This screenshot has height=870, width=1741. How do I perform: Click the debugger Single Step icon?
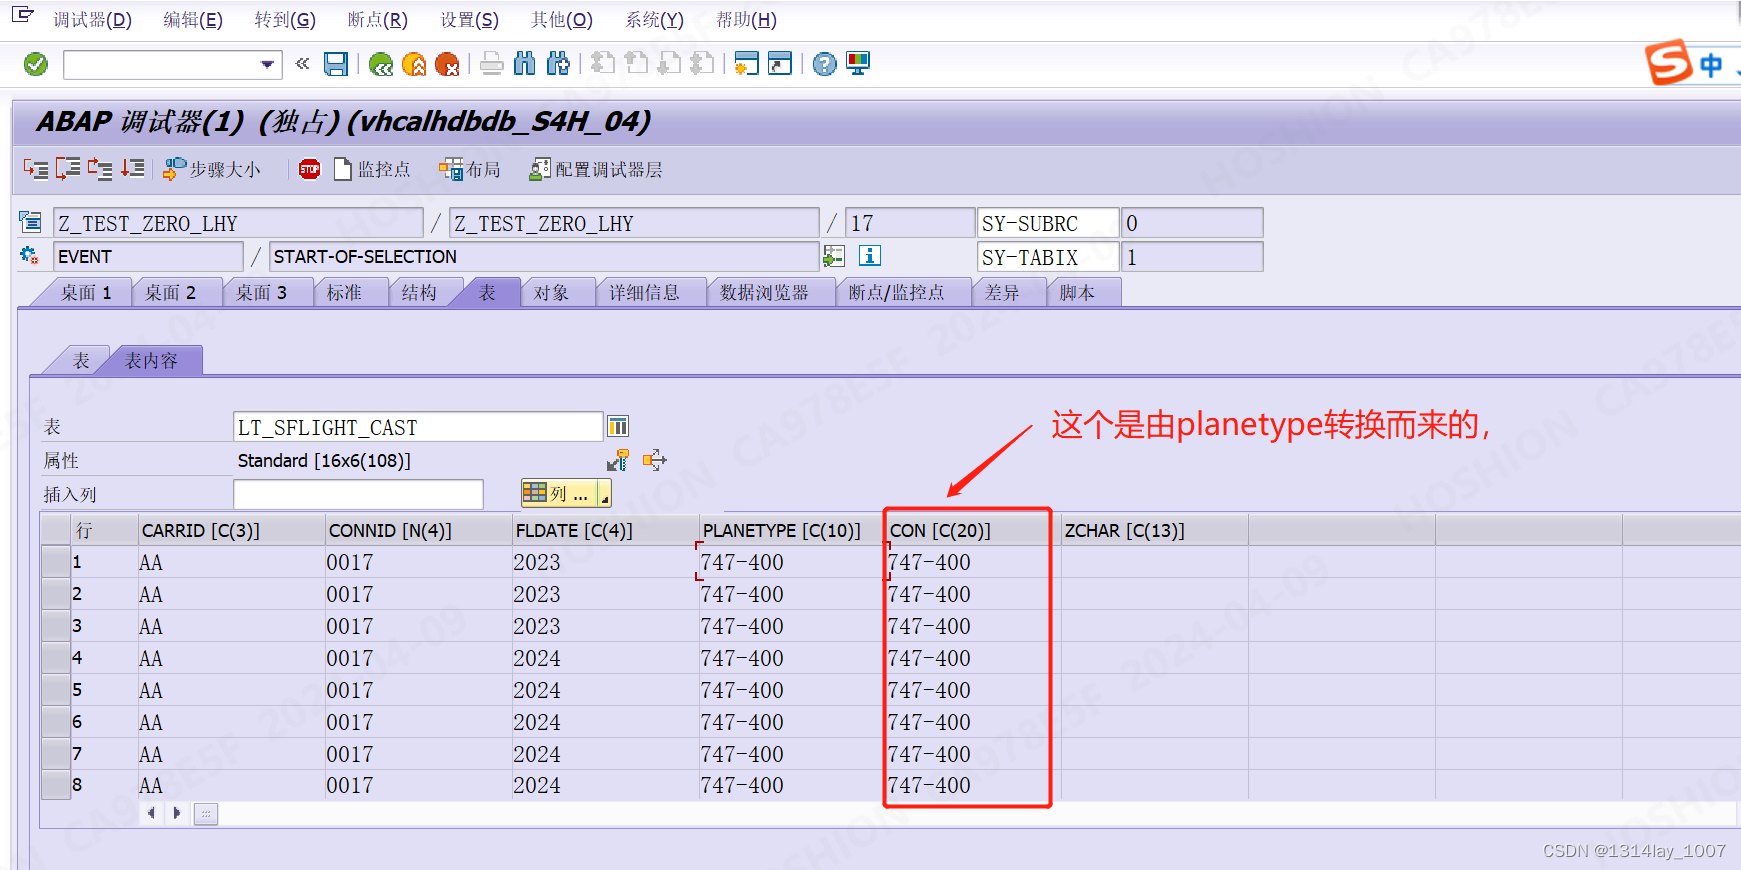[35, 169]
